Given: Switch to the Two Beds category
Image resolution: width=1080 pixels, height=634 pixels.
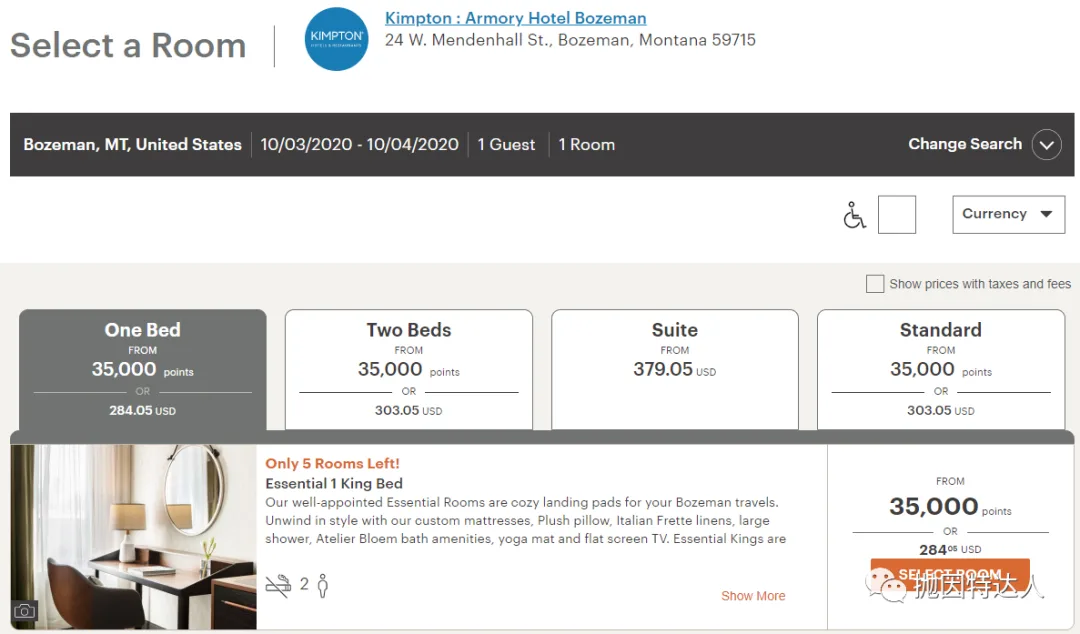Looking at the screenshot, I should (x=408, y=369).
